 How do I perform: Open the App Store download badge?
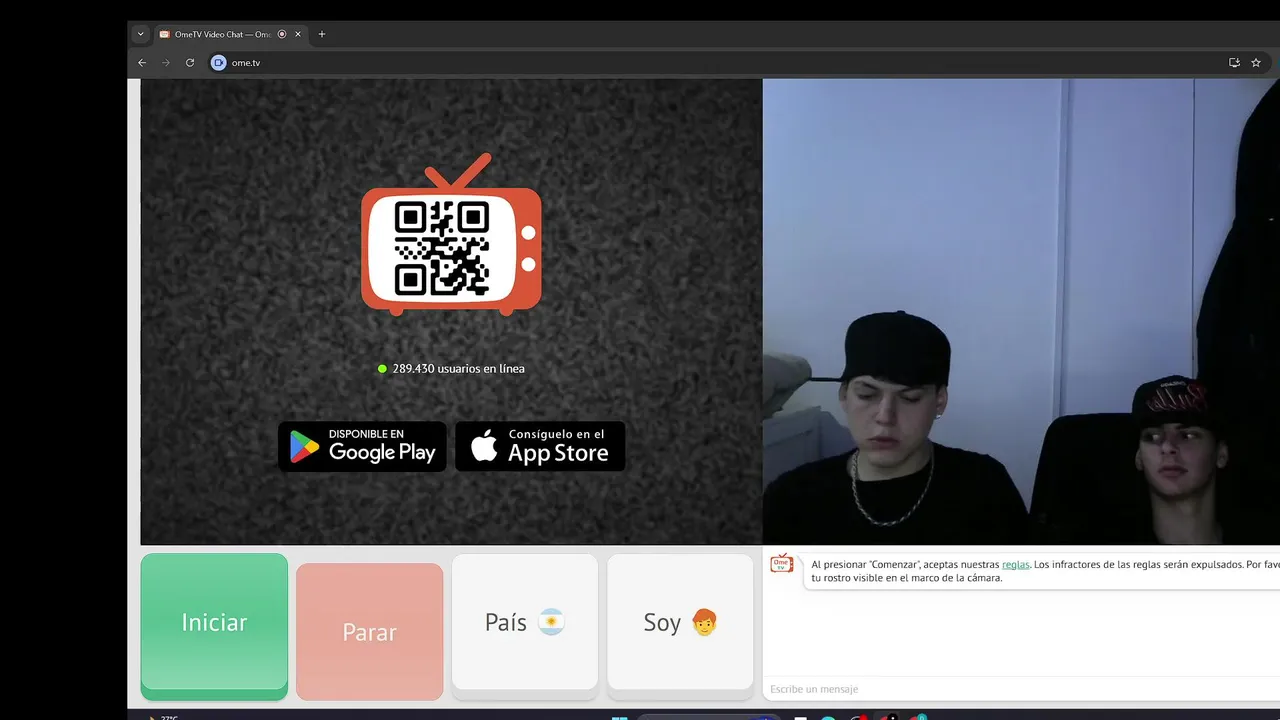(x=540, y=446)
